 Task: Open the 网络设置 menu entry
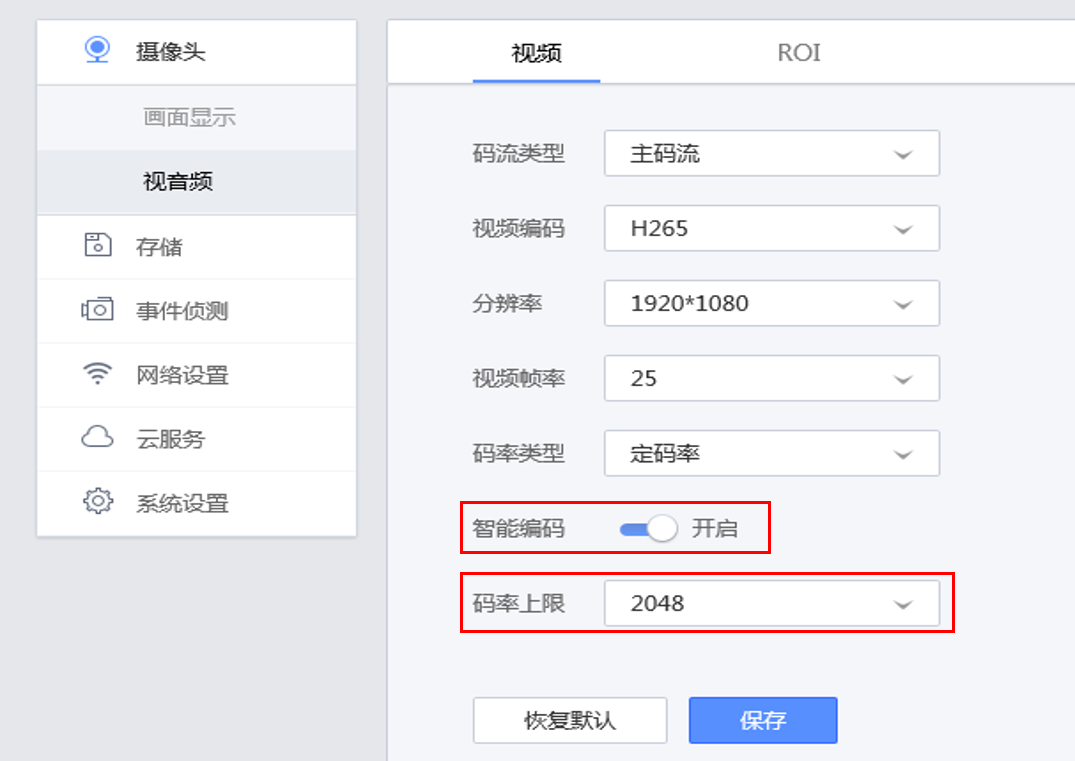click(x=183, y=375)
